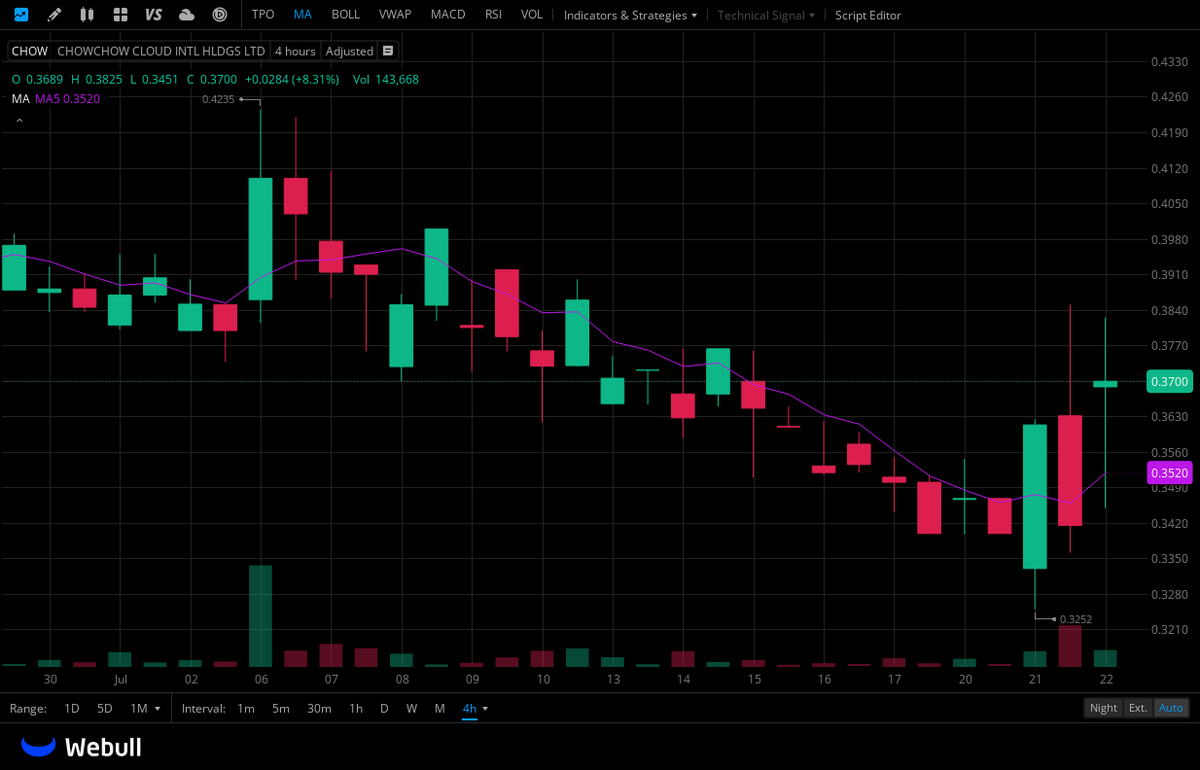This screenshot has height=770, width=1200.
Task: Open the Script Editor
Action: 868,15
